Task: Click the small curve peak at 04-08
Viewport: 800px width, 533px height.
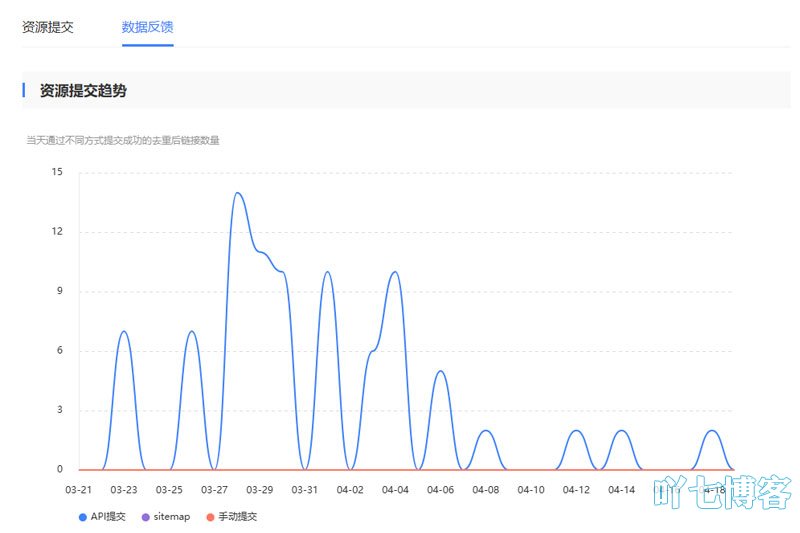Action: click(x=486, y=430)
